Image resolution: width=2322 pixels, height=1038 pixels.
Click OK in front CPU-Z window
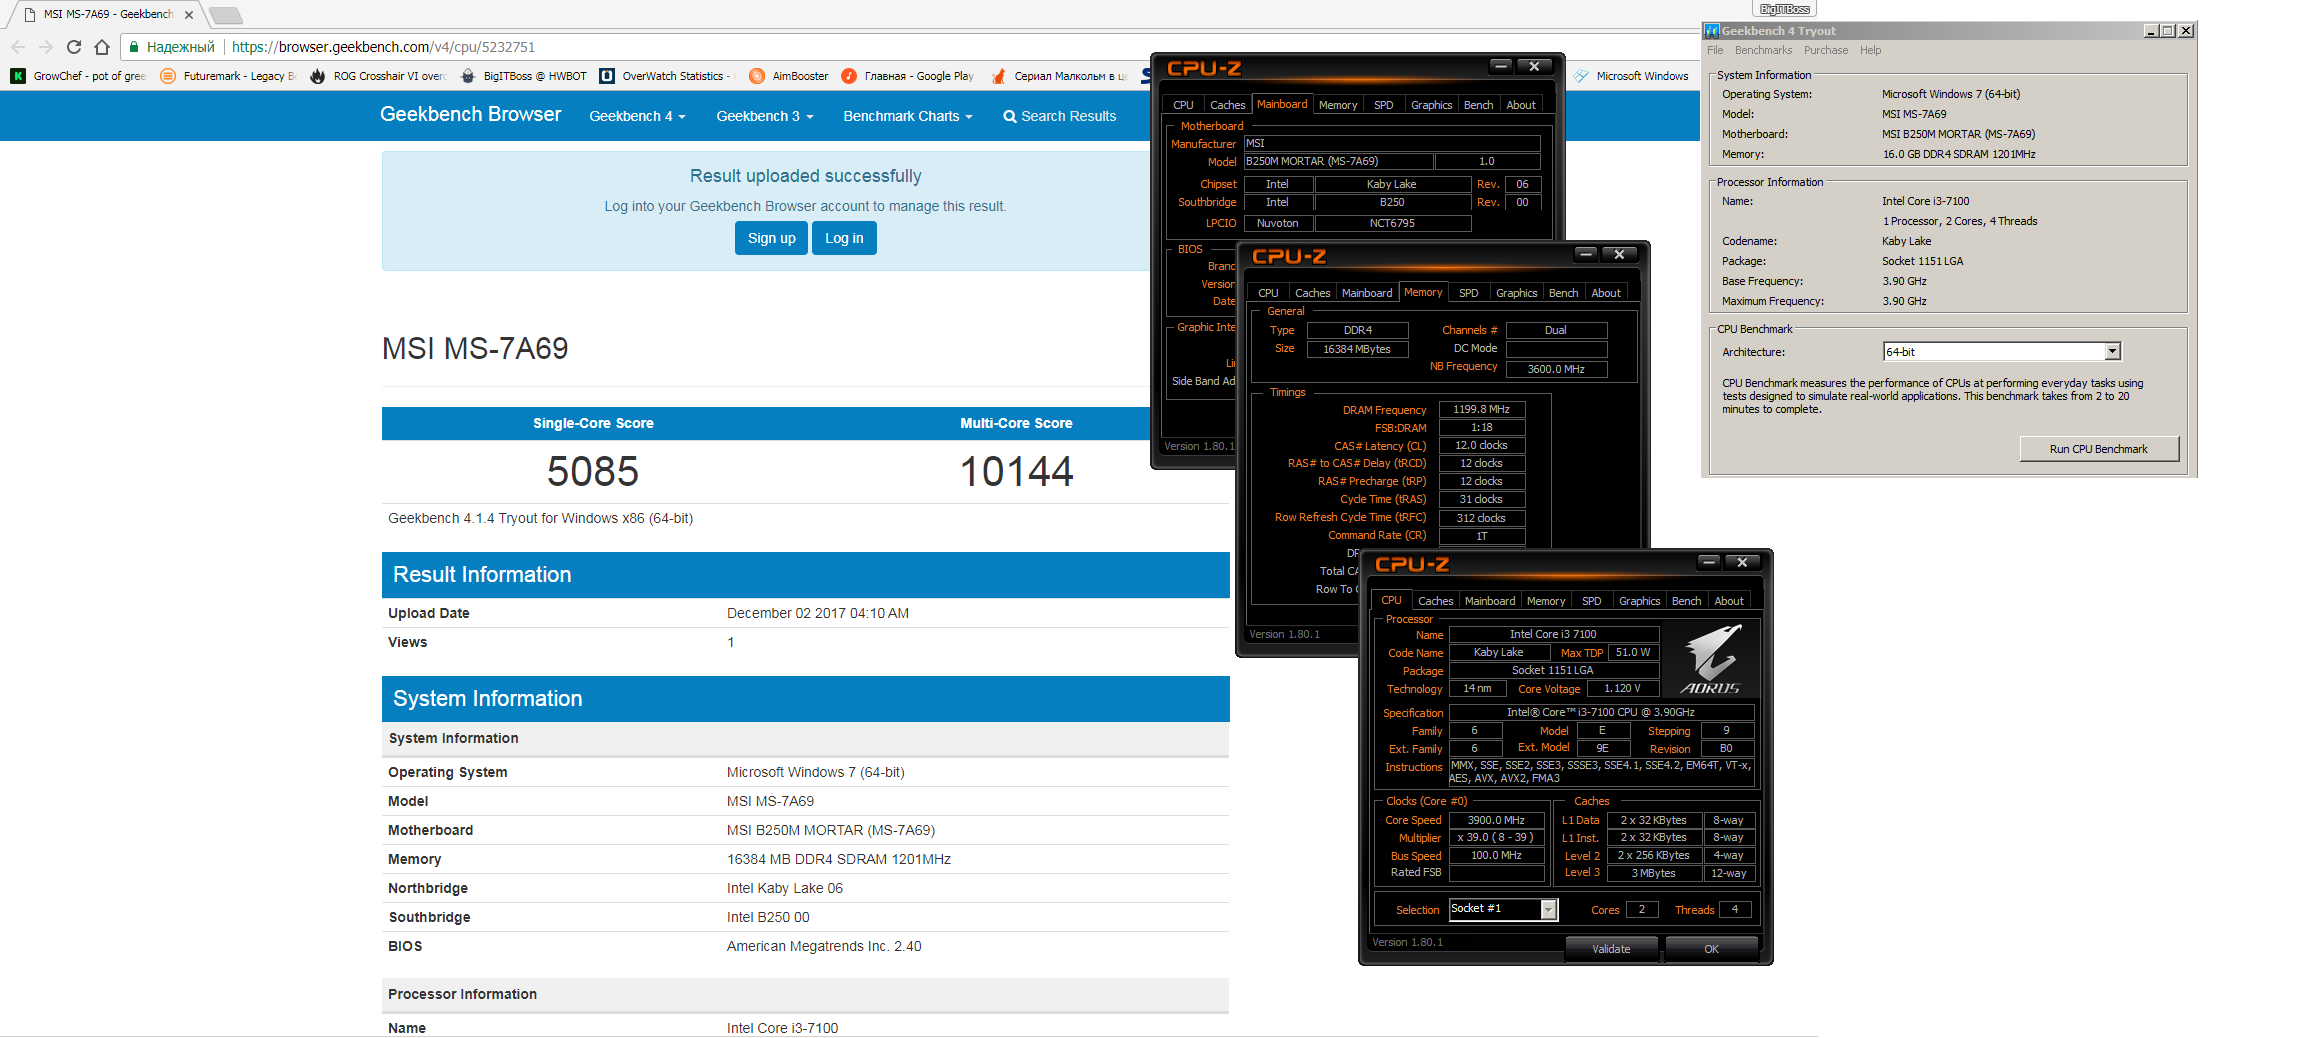1711,949
